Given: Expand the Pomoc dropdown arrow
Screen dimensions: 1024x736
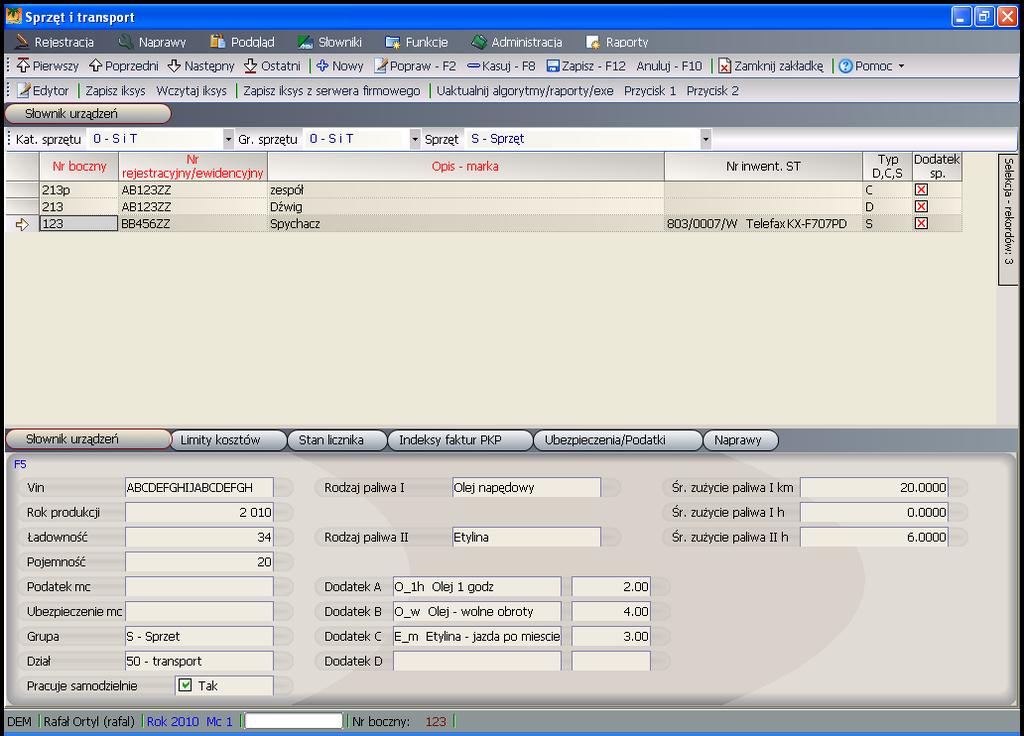Looking at the screenshot, I should click(x=901, y=66).
